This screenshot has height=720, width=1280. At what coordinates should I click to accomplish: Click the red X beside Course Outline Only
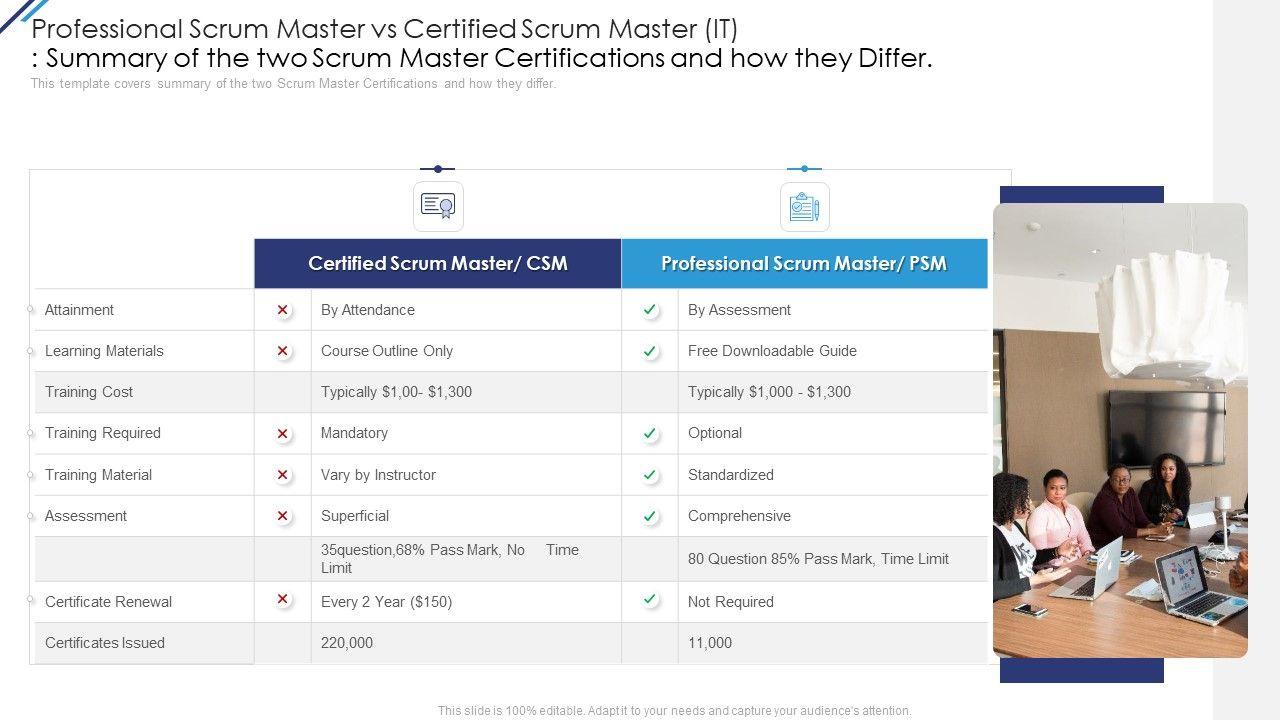pos(283,351)
